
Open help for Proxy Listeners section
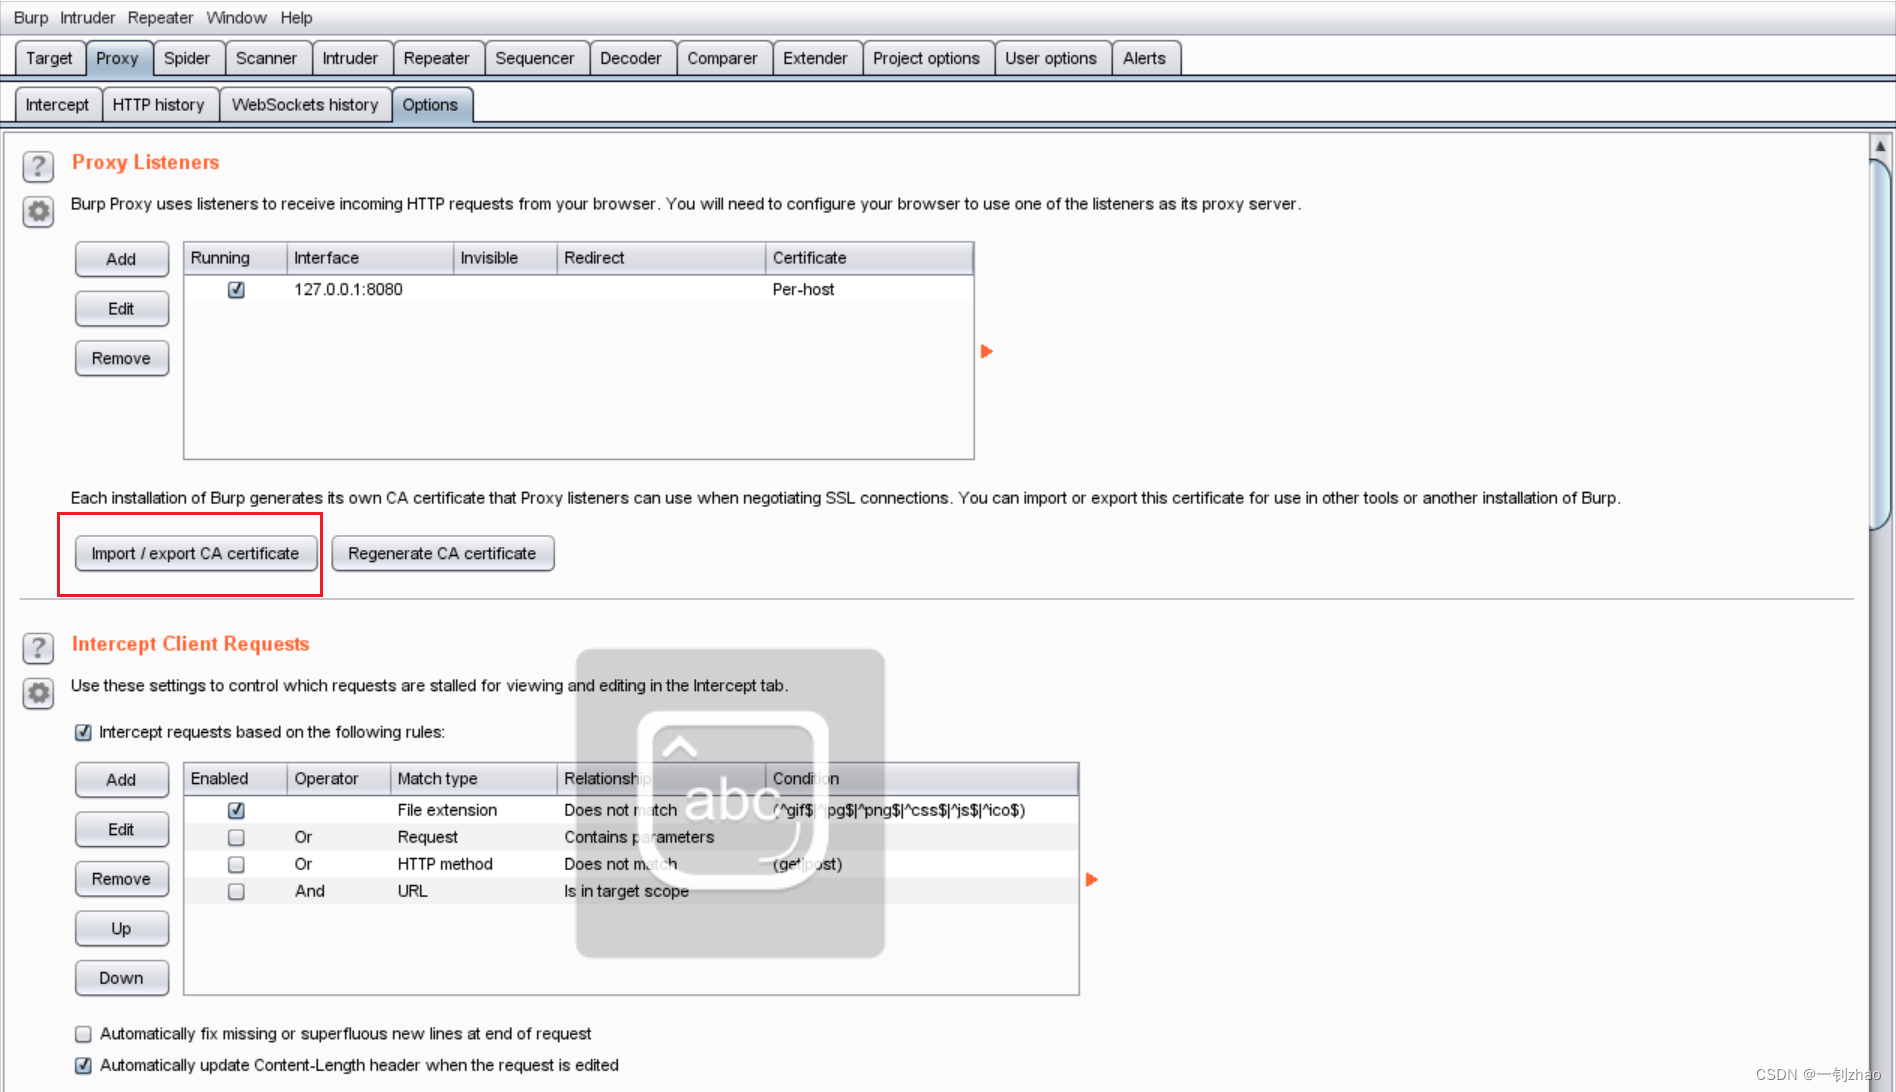tap(38, 166)
